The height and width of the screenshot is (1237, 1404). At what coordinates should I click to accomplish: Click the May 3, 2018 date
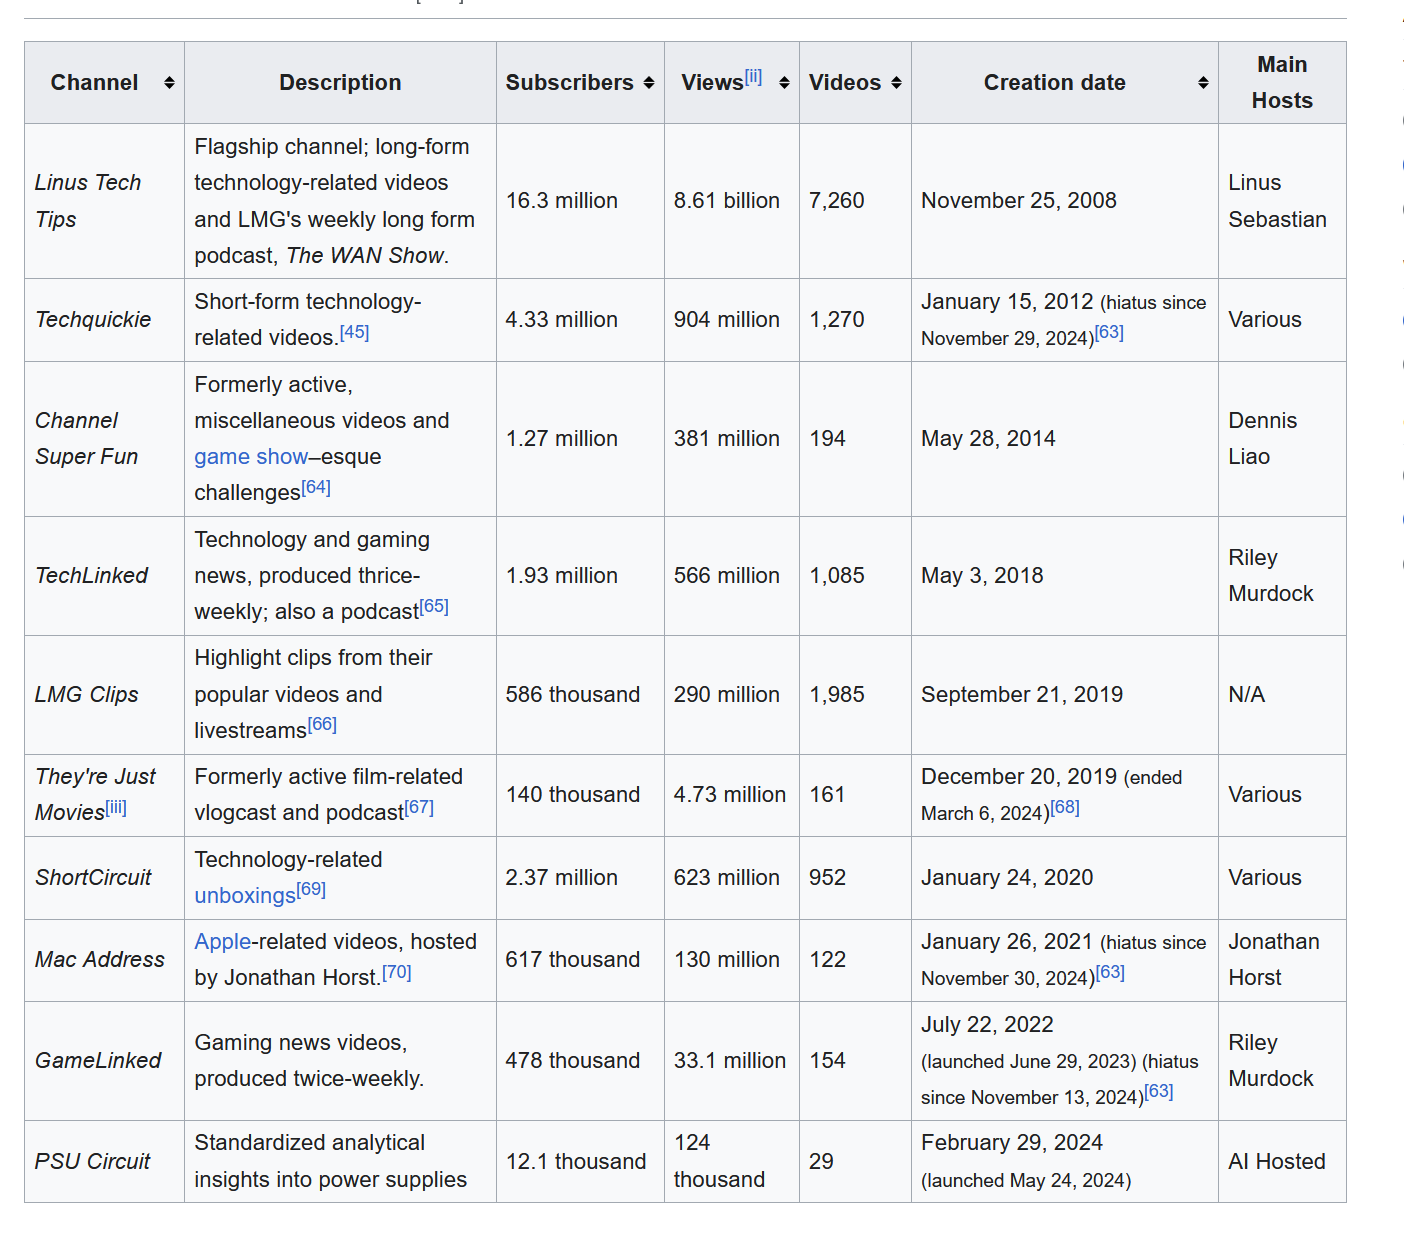(x=982, y=576)
